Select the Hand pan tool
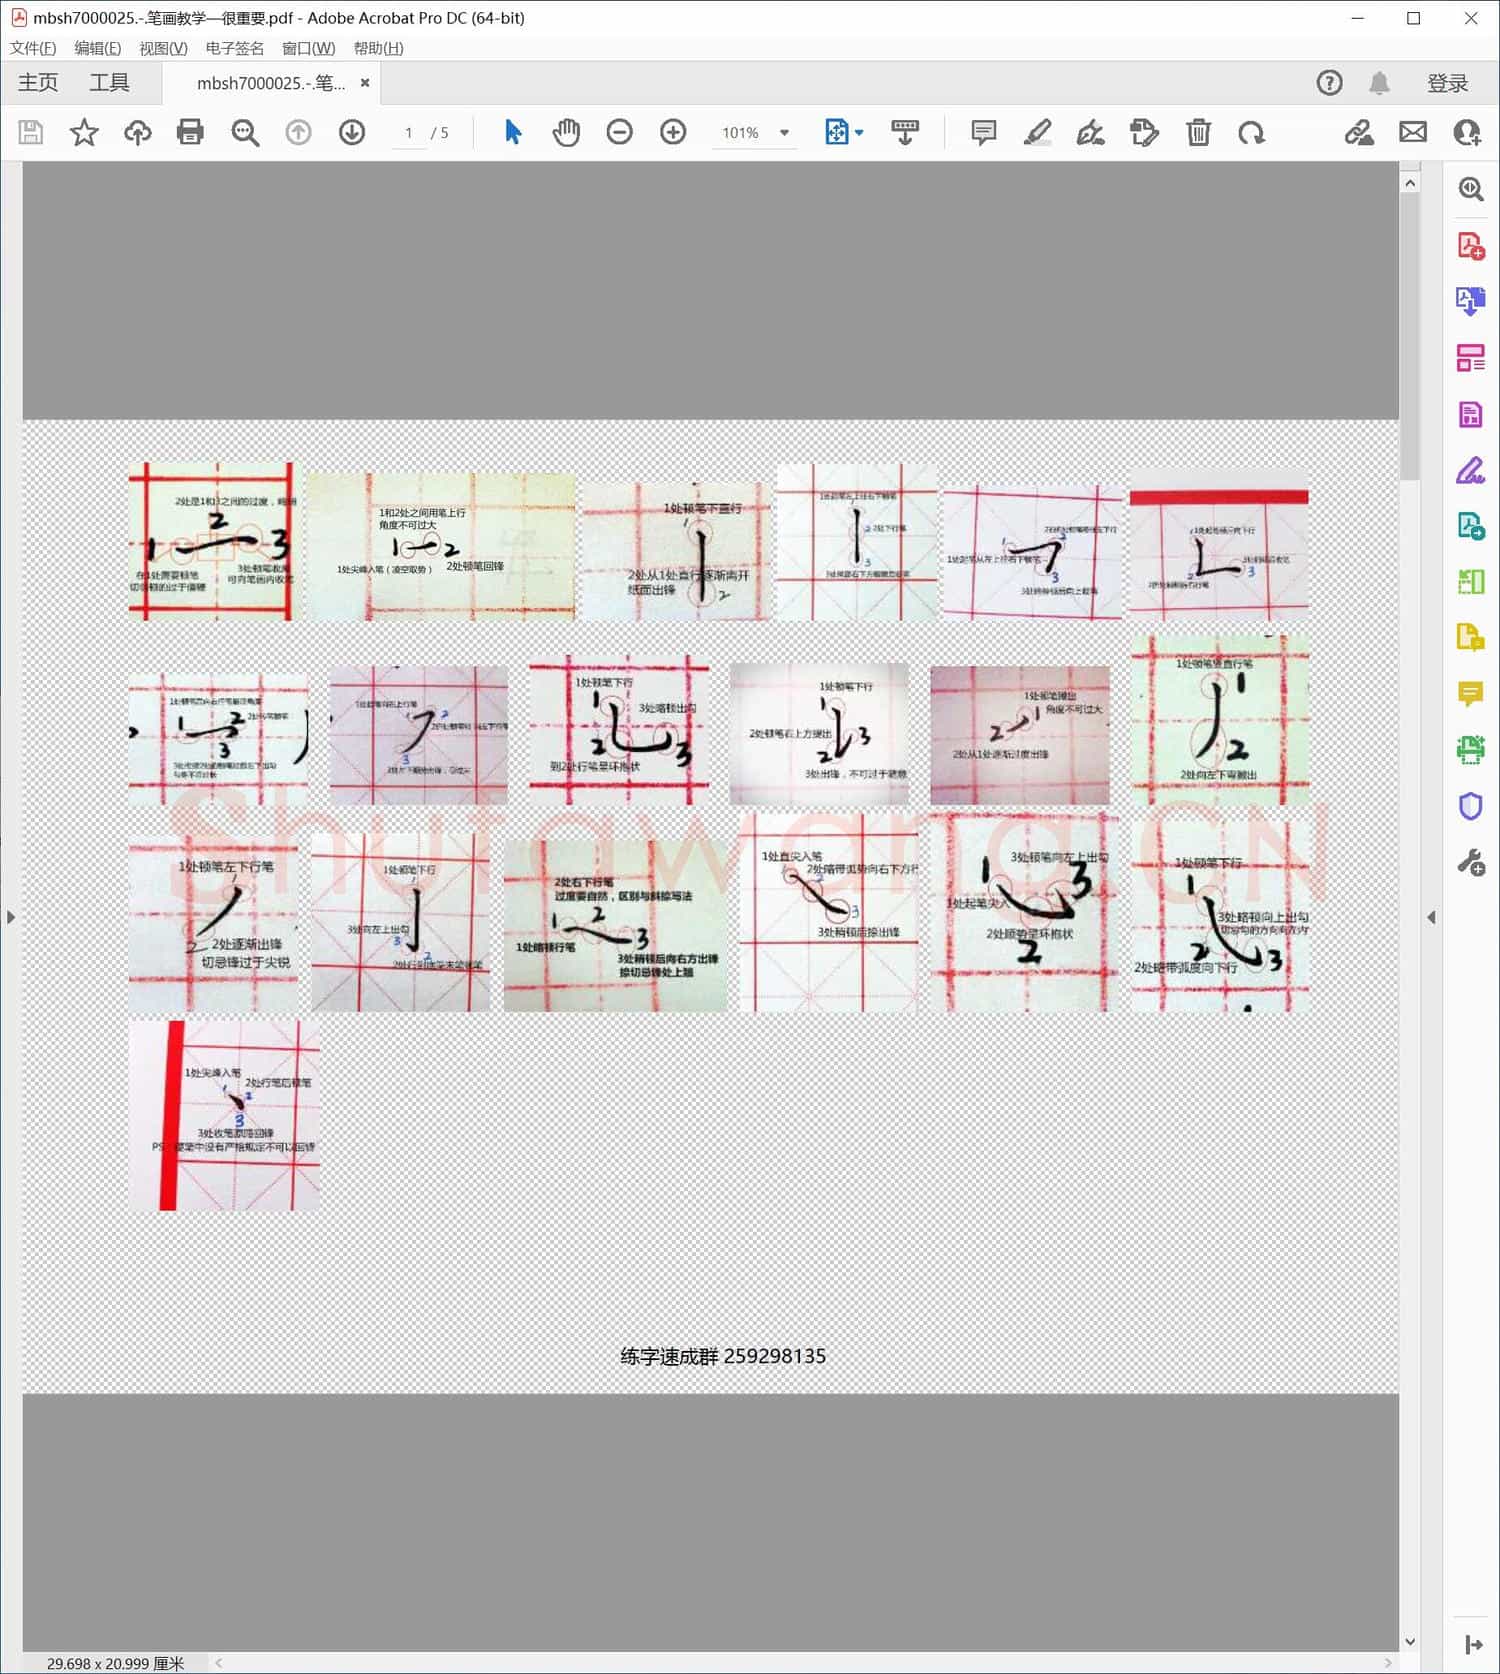1500x1674 pixels. (566, 132)
